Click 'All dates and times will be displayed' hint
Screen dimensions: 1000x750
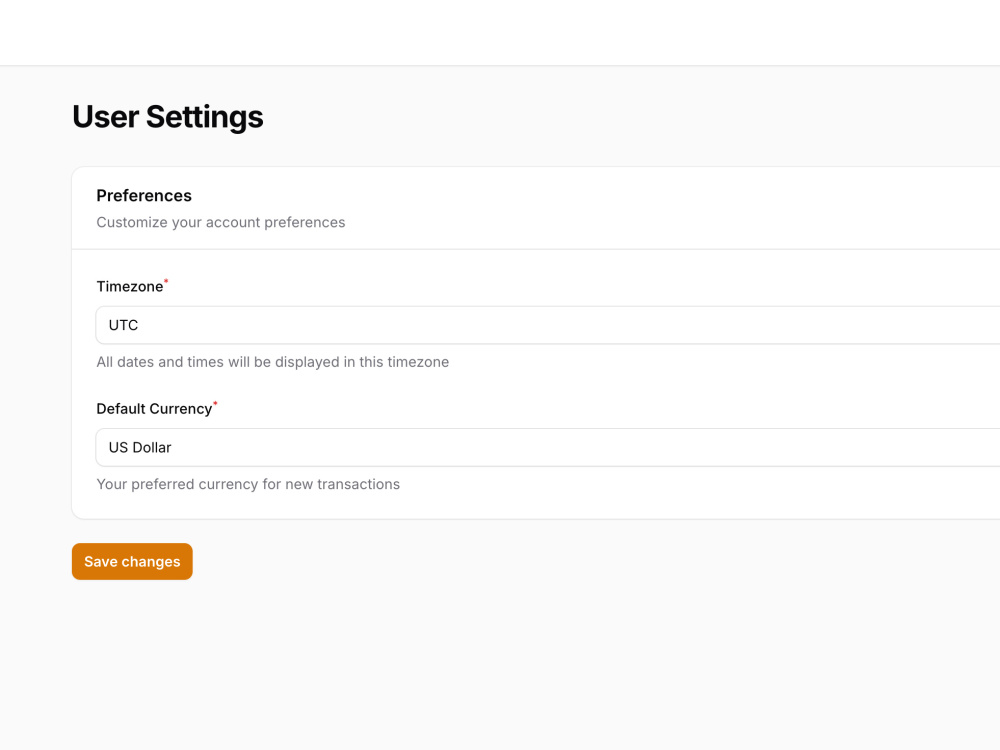coord(273,362)
